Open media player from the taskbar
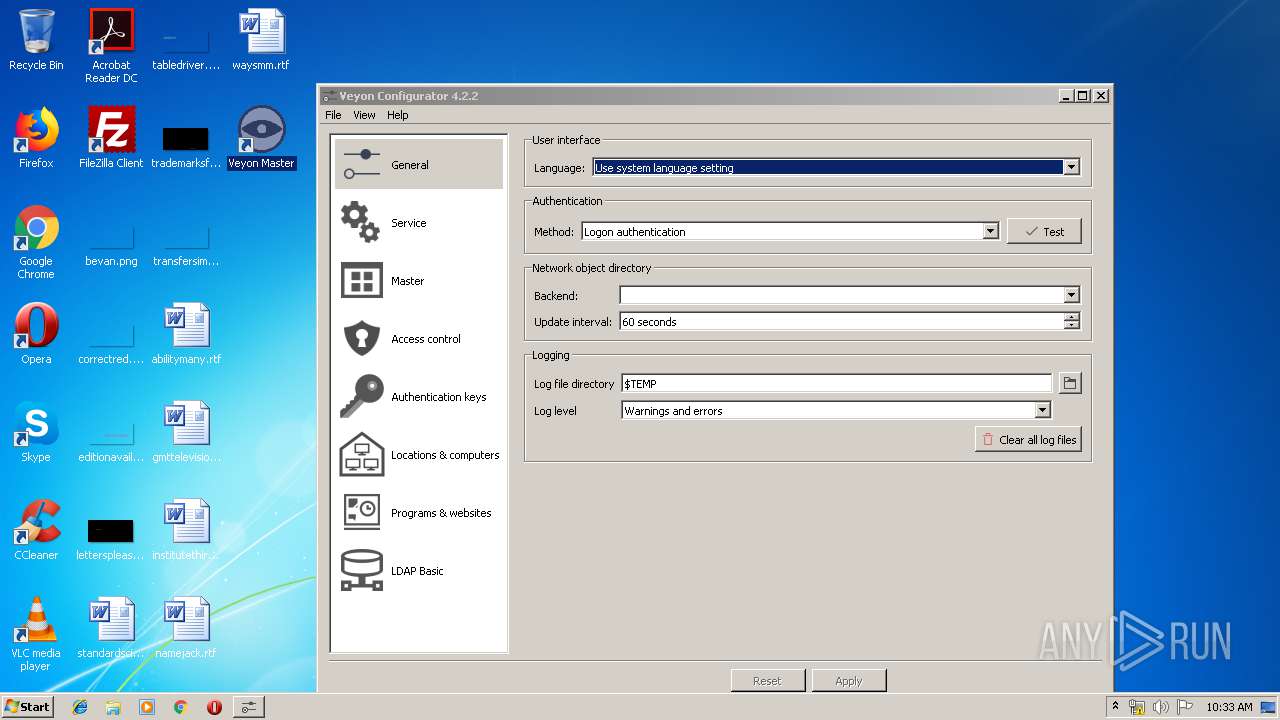 click(x=147, y=707)
